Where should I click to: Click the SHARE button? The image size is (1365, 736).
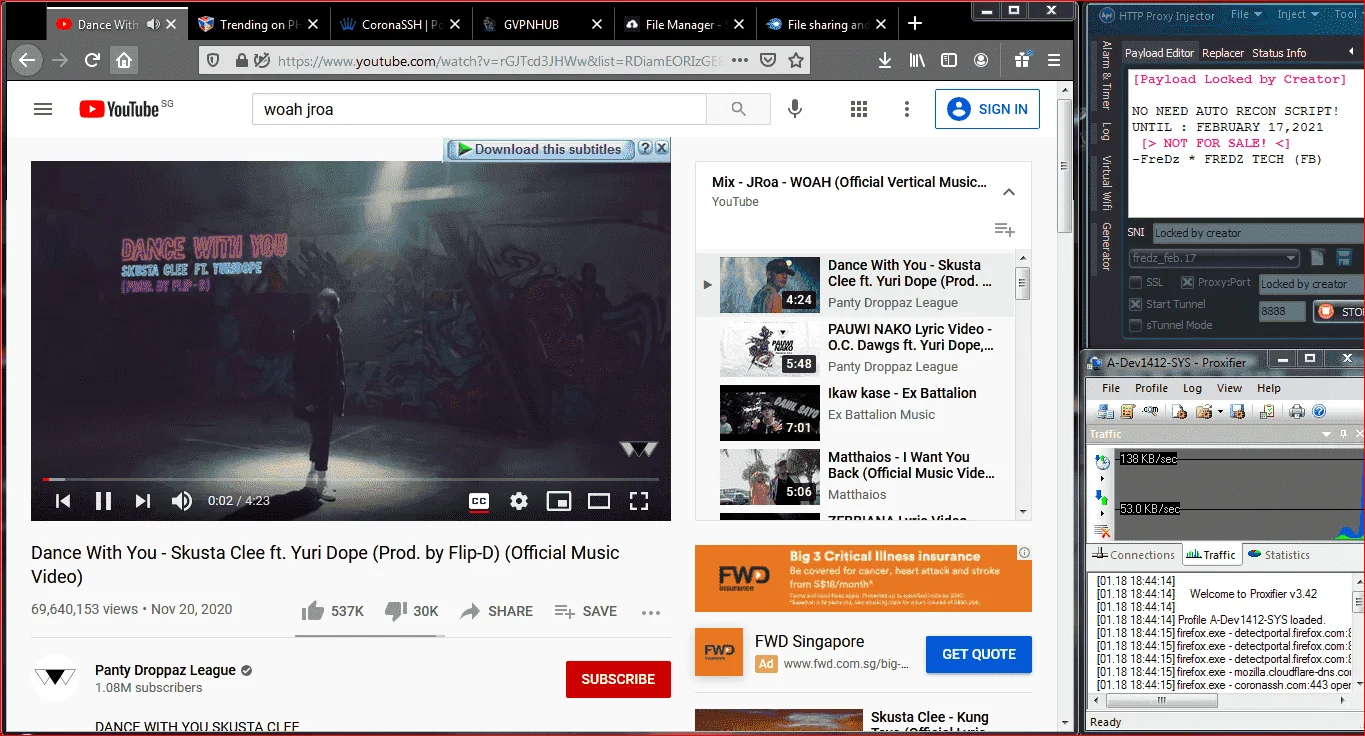496,611
